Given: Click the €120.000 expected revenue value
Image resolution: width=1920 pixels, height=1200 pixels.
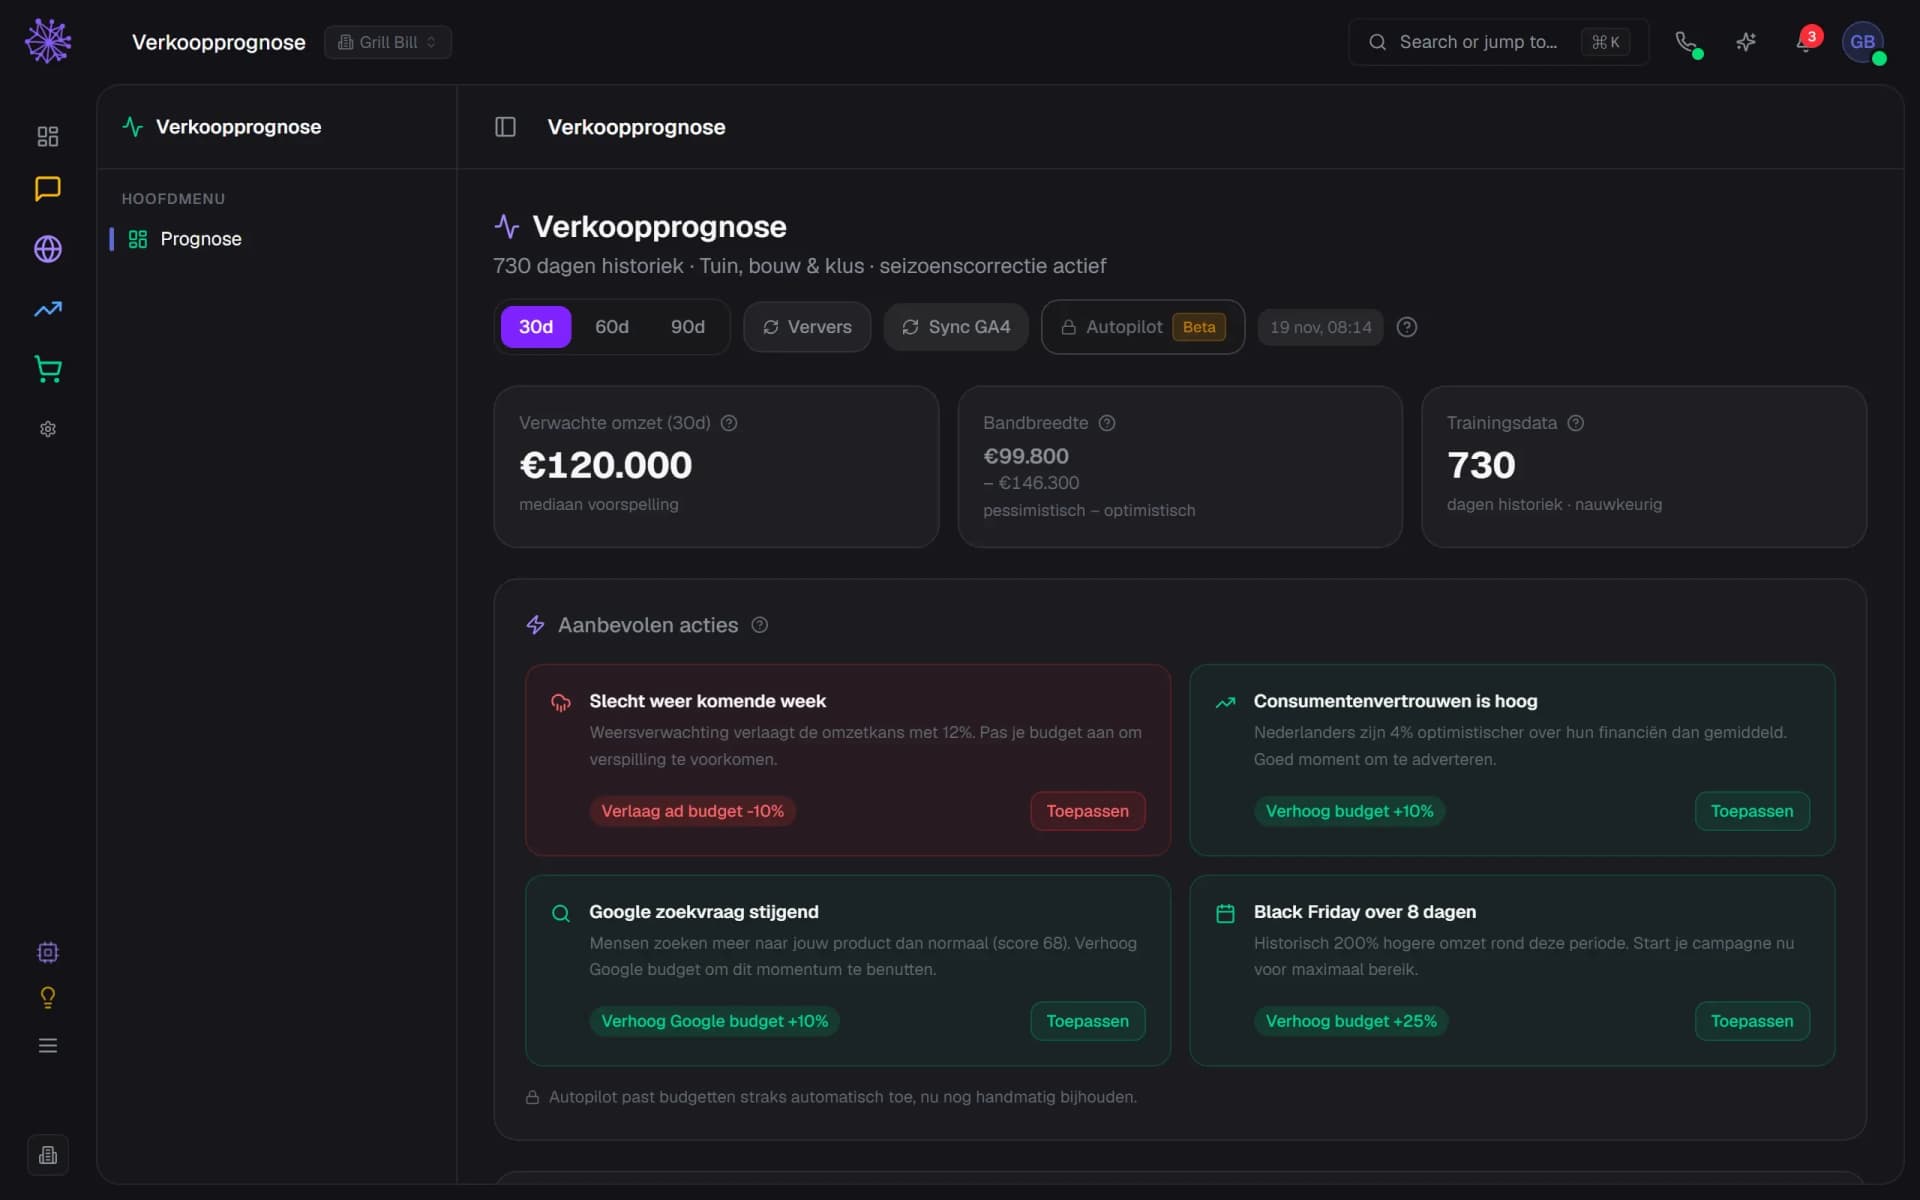Looking at the screenshot, I should [606, 465].
